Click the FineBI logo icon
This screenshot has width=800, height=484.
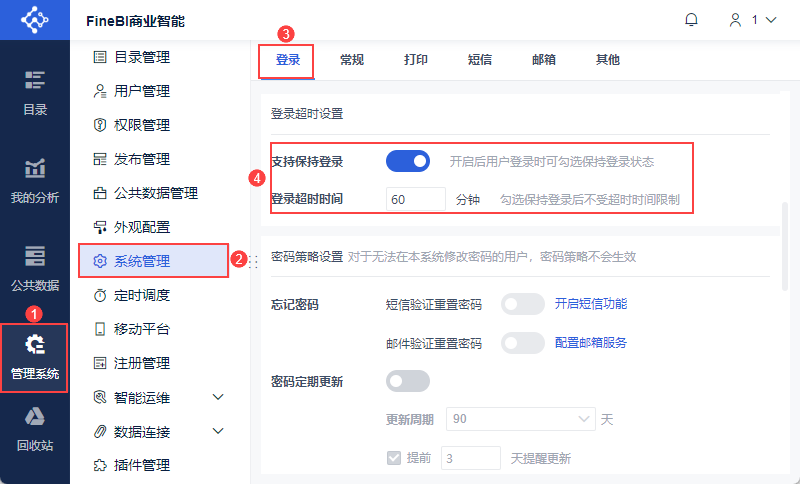click(x=35, y=20)
